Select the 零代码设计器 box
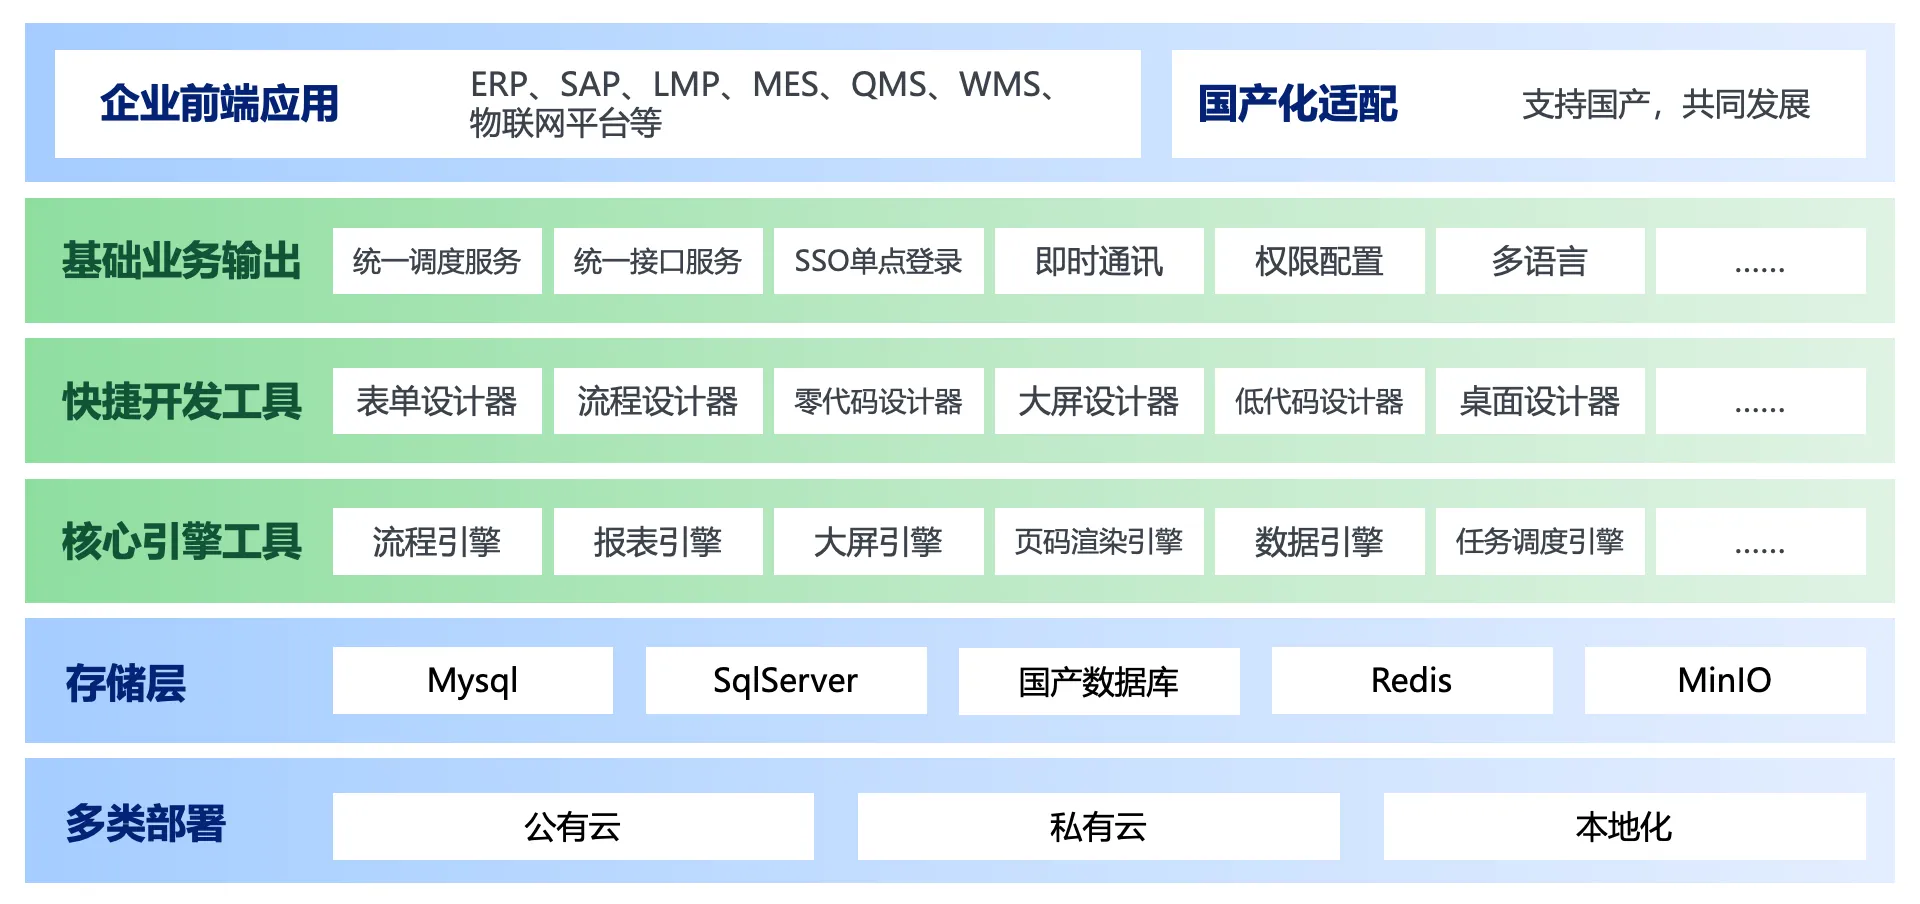Image resolution: width=1920 pixels, height=904 pixels. coord(878,401)
